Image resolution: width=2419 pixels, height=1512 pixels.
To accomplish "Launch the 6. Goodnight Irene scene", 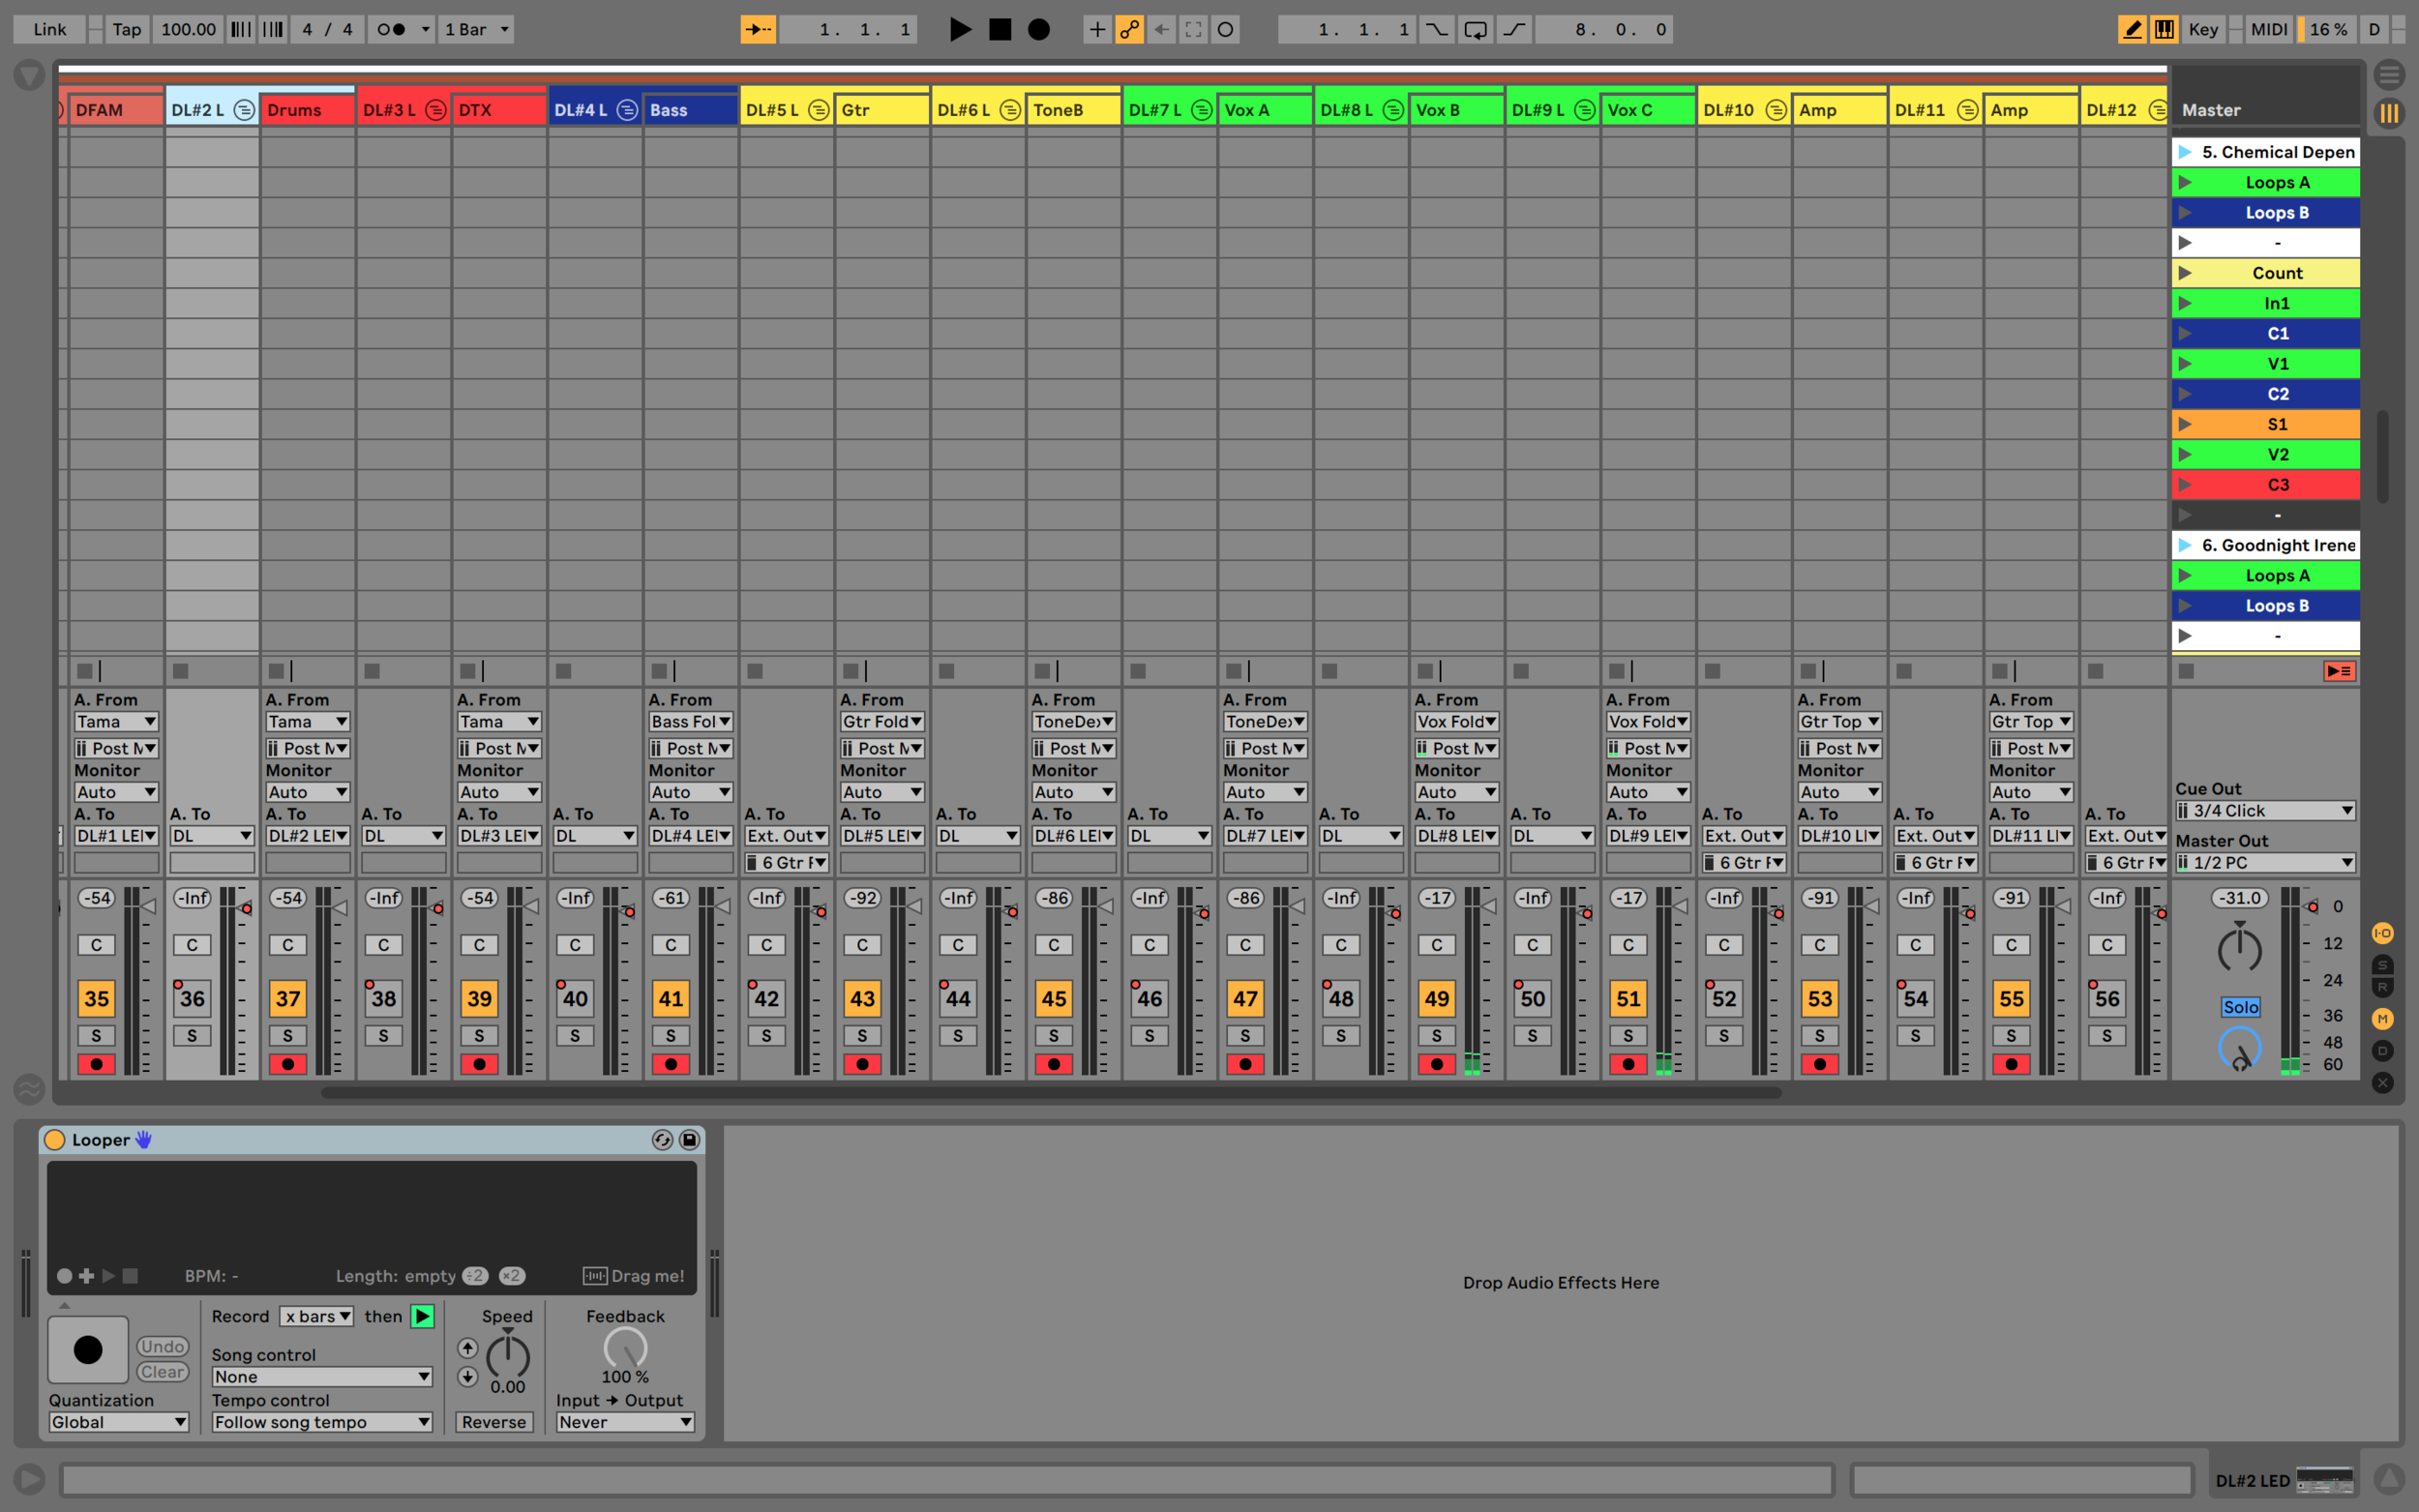I will tap(2265, 545).
